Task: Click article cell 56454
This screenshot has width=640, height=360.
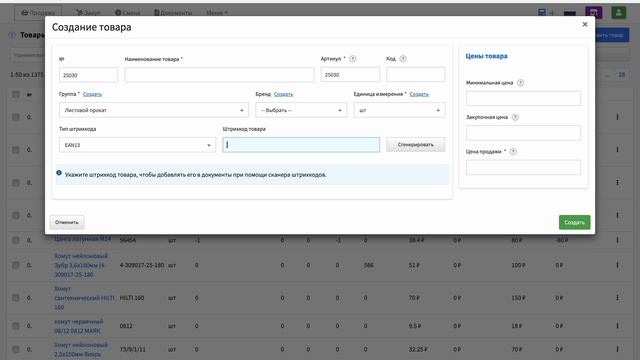Action: (x=128, y=240)
